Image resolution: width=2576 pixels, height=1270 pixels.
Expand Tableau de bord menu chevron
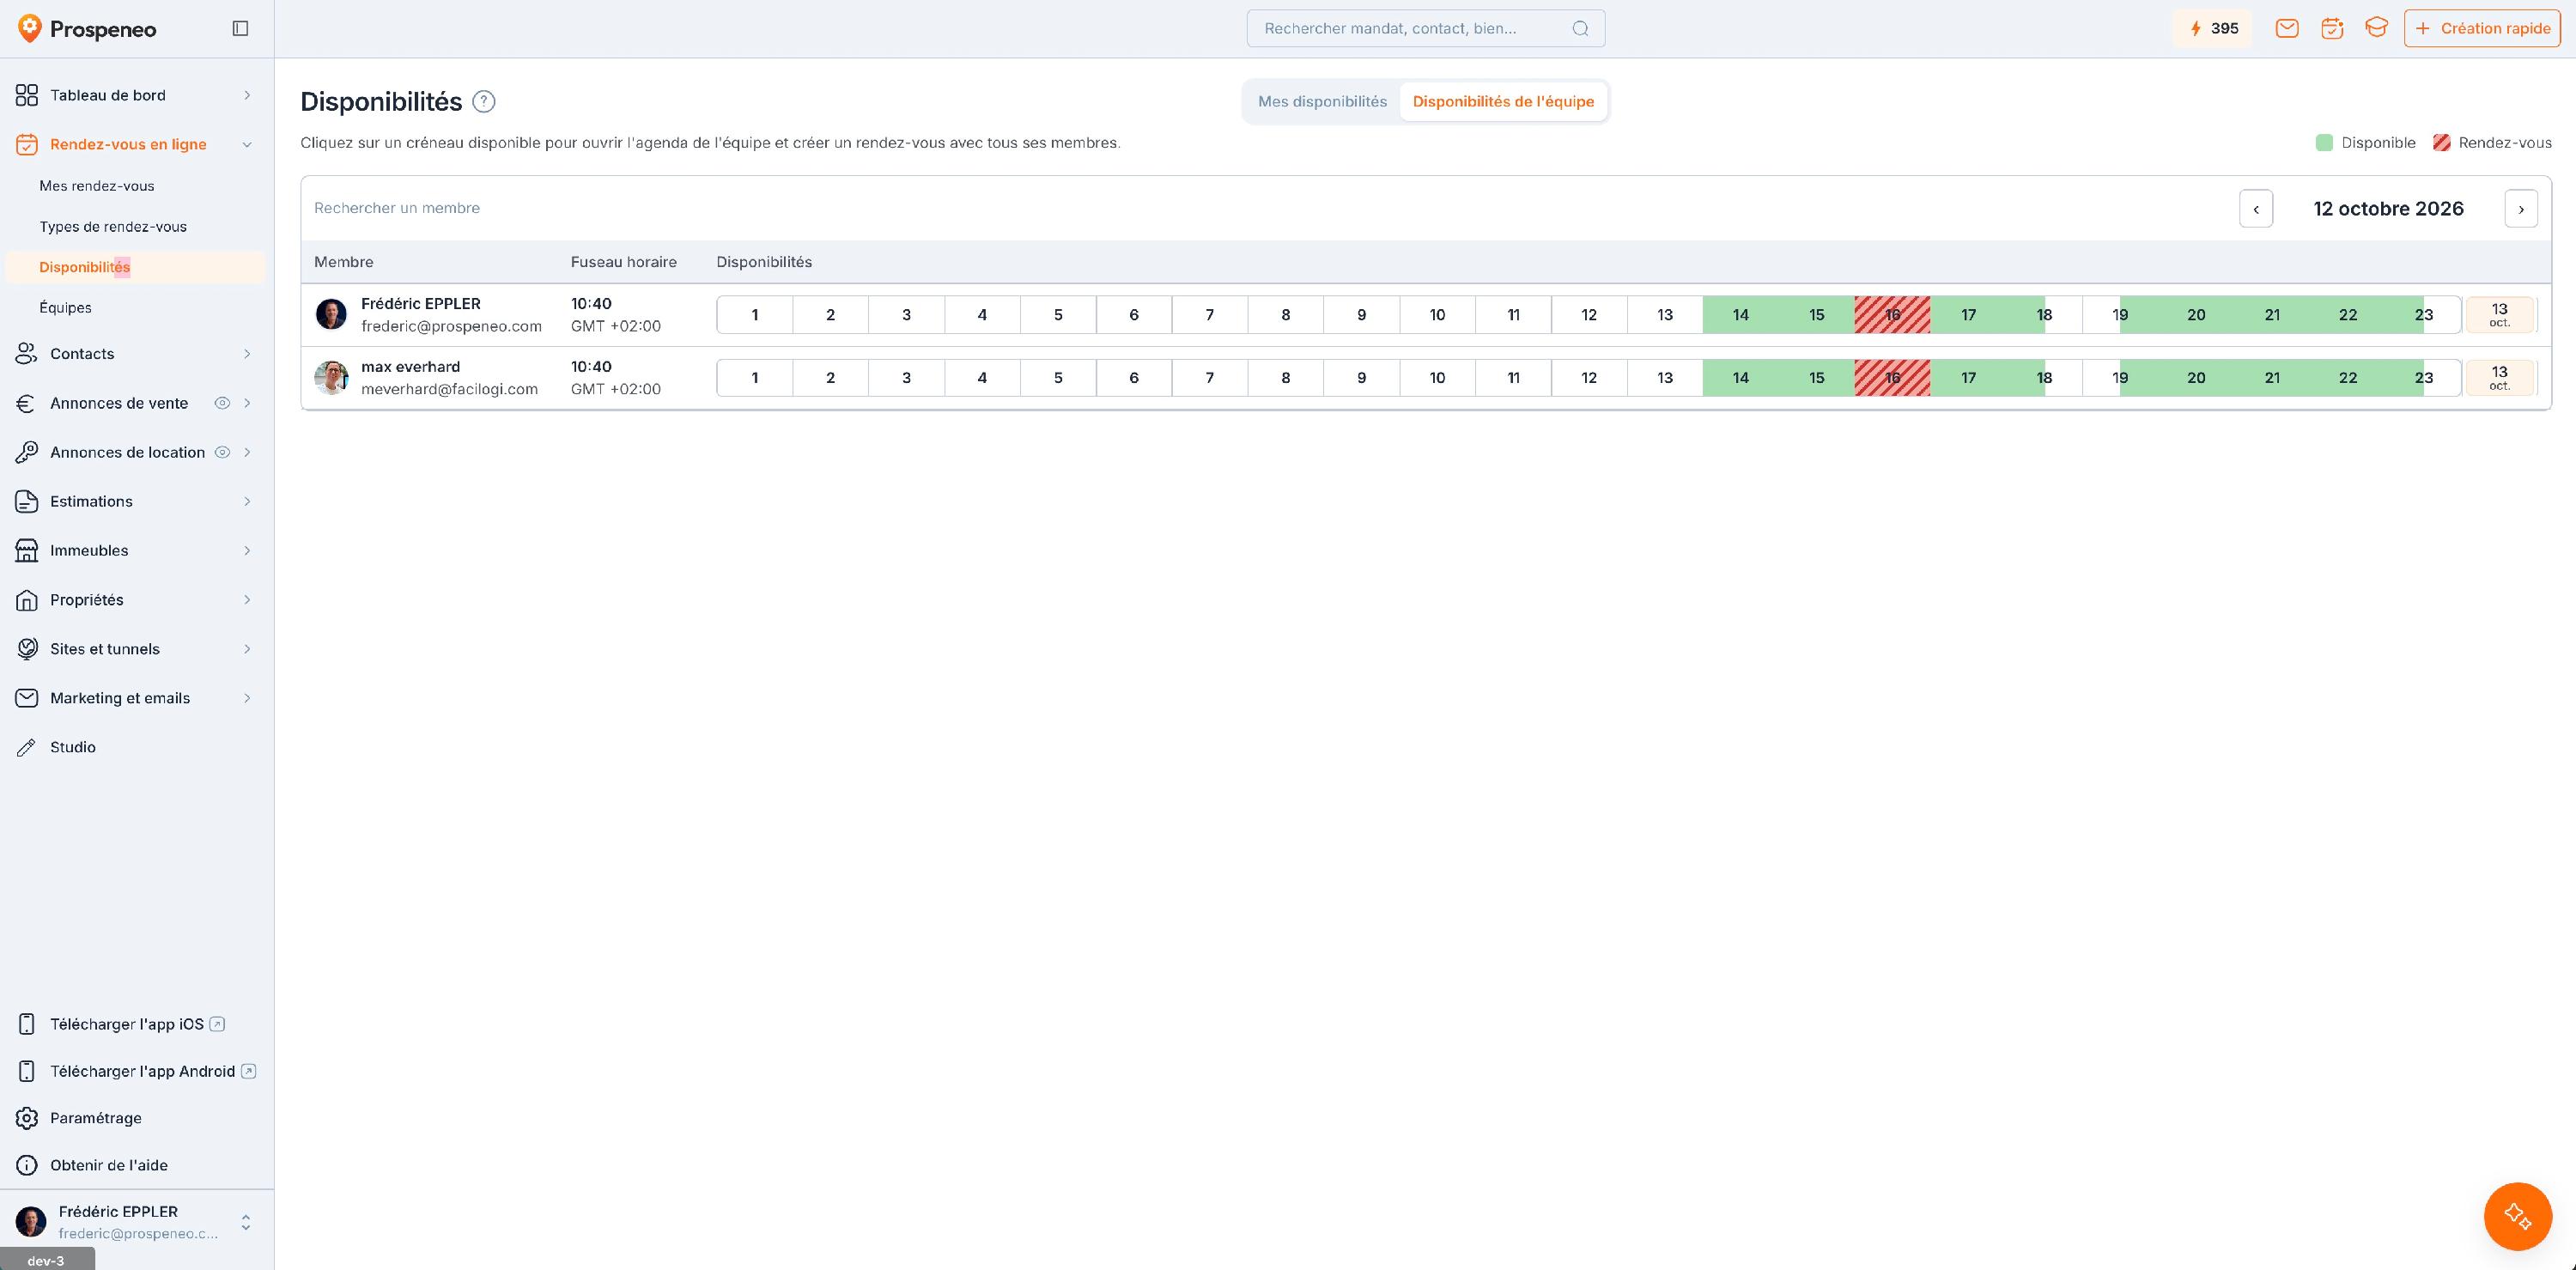tap(247, 95)
